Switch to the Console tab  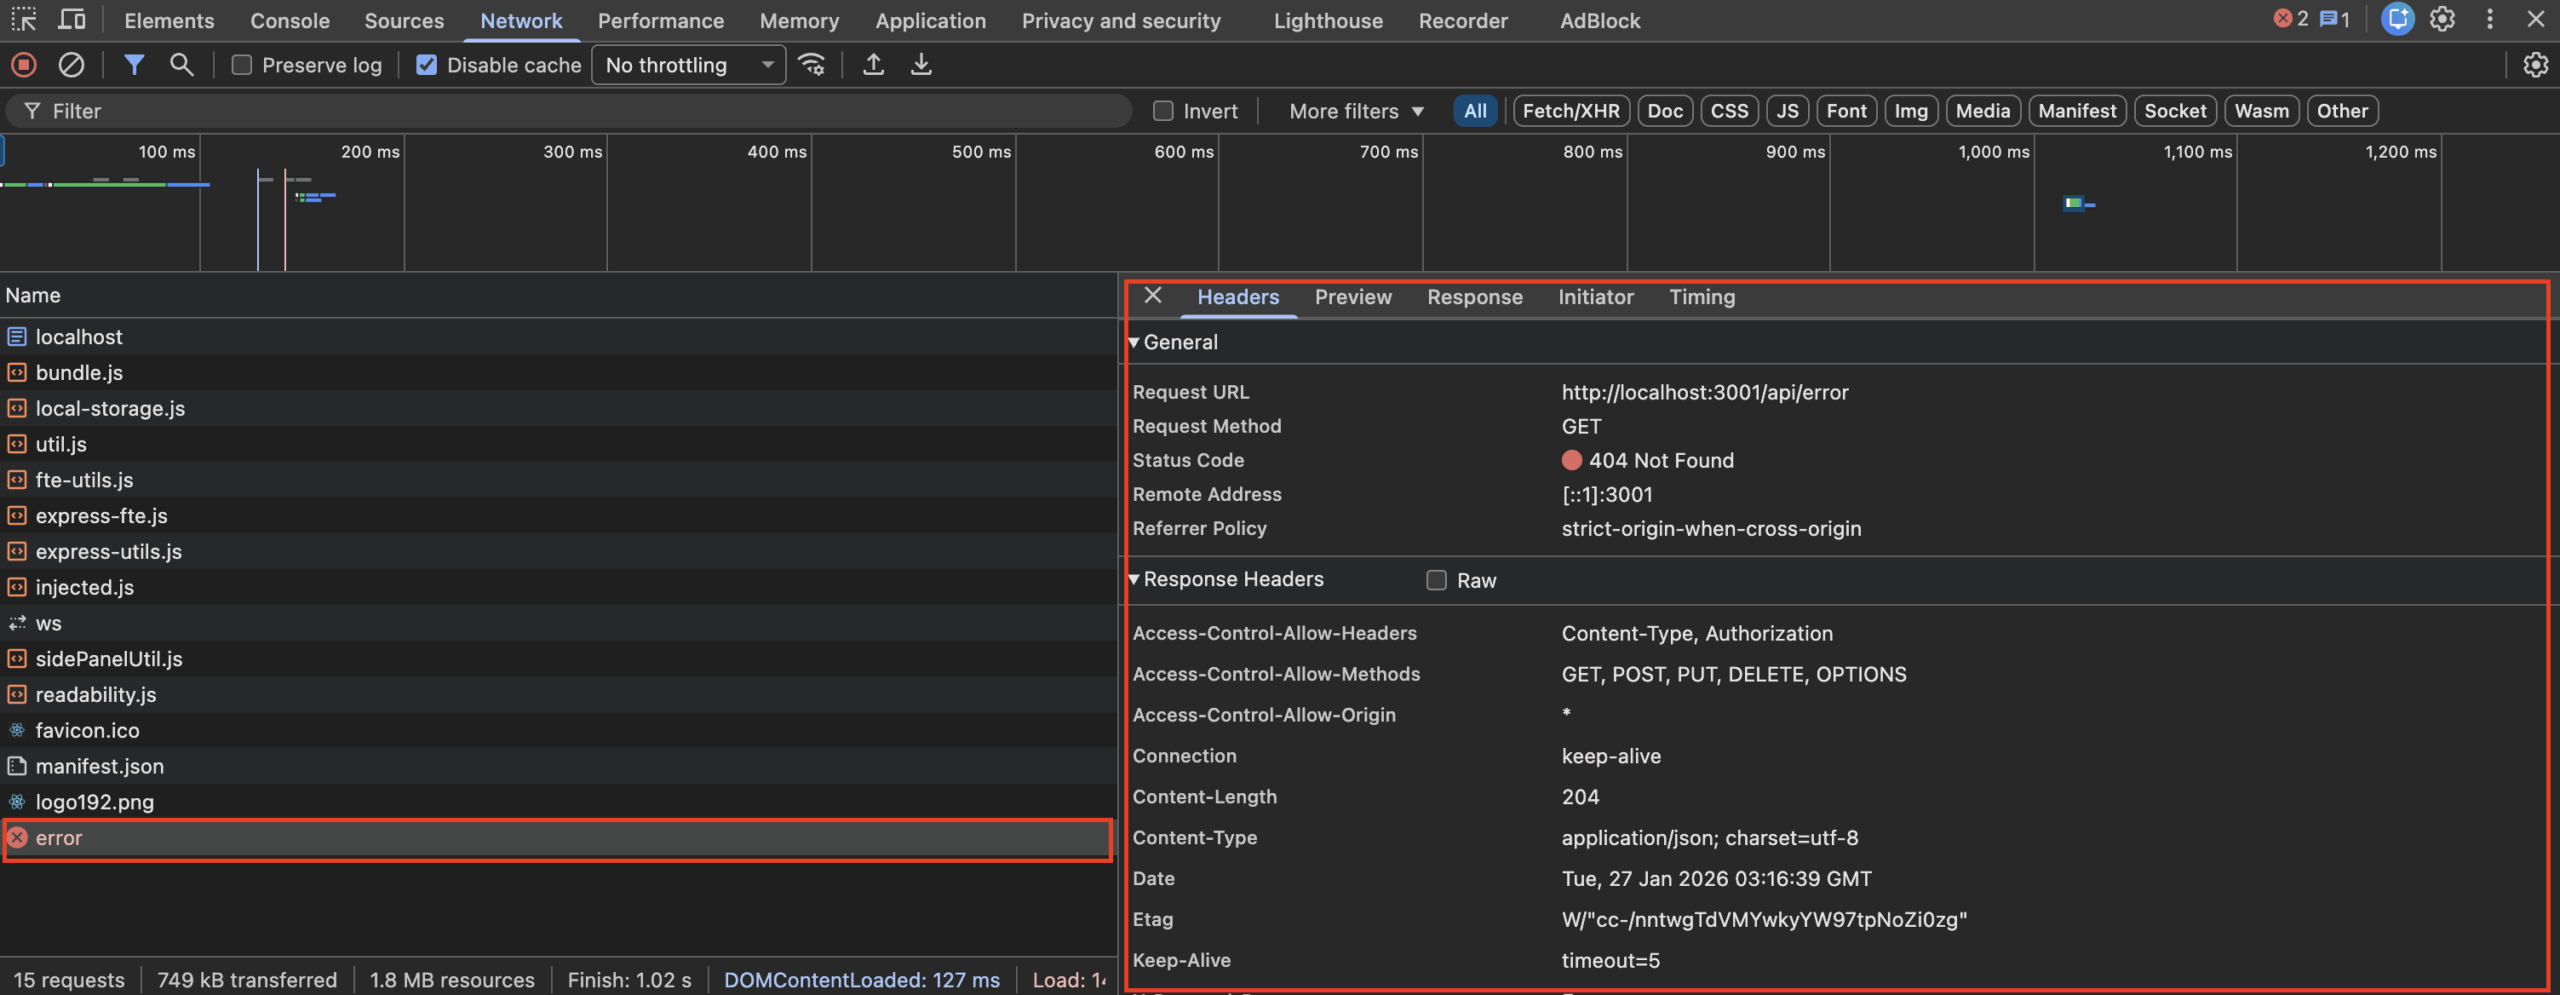289,20
